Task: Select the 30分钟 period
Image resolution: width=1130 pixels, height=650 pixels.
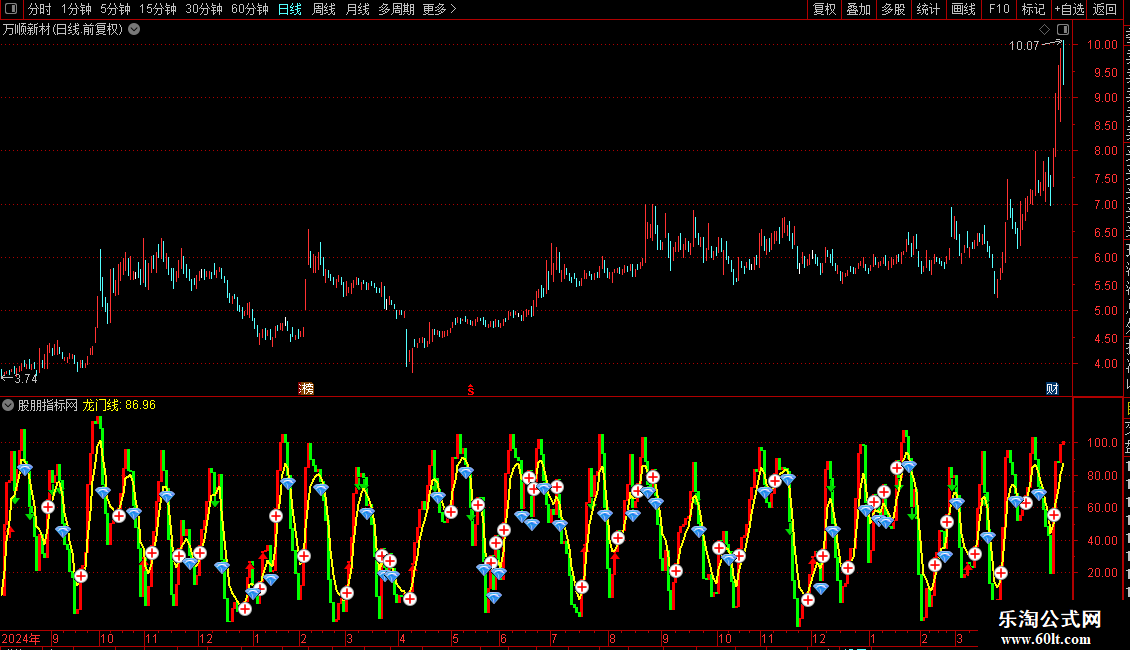Action: 204,9
